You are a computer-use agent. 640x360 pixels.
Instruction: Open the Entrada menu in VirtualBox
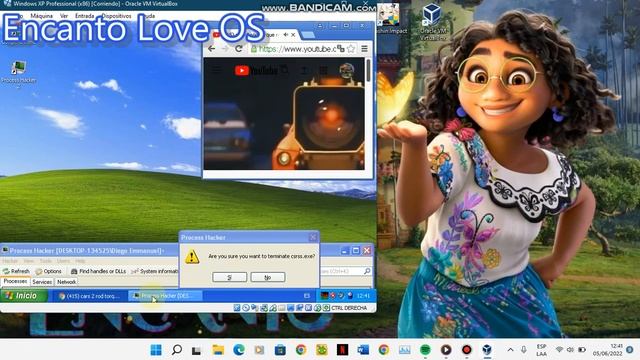pos(84,16)
